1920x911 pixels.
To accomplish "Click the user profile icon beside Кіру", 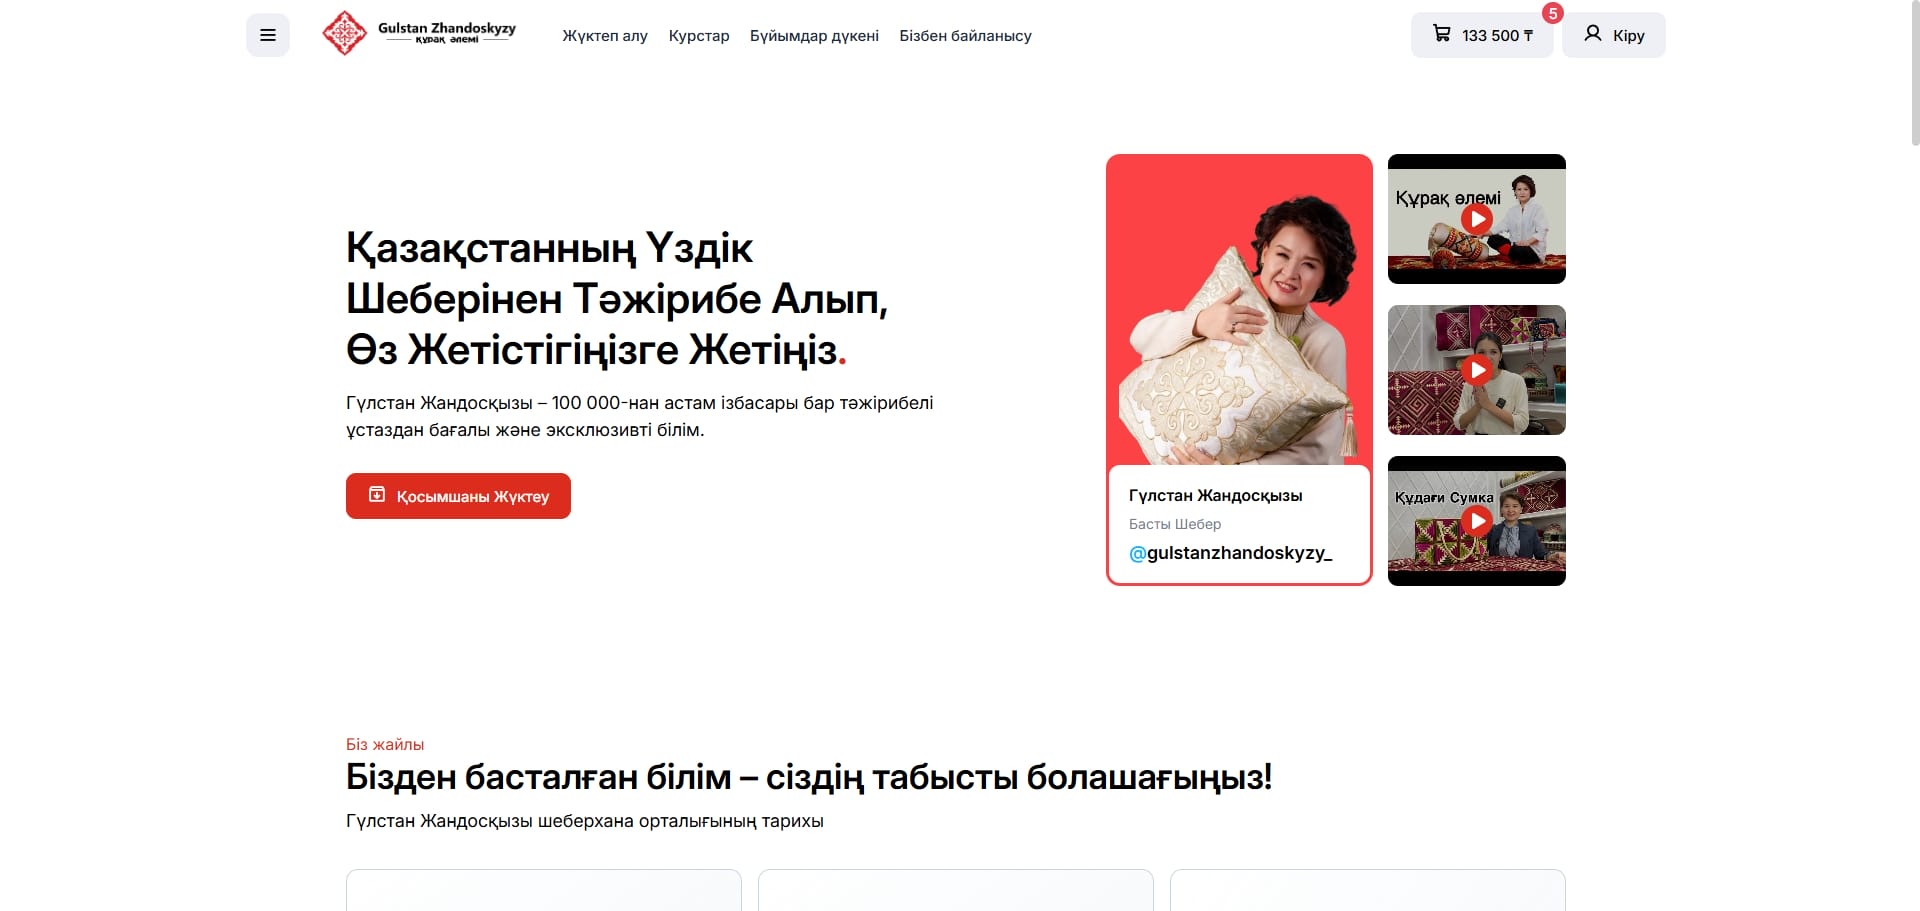I will pos(1593,34).
